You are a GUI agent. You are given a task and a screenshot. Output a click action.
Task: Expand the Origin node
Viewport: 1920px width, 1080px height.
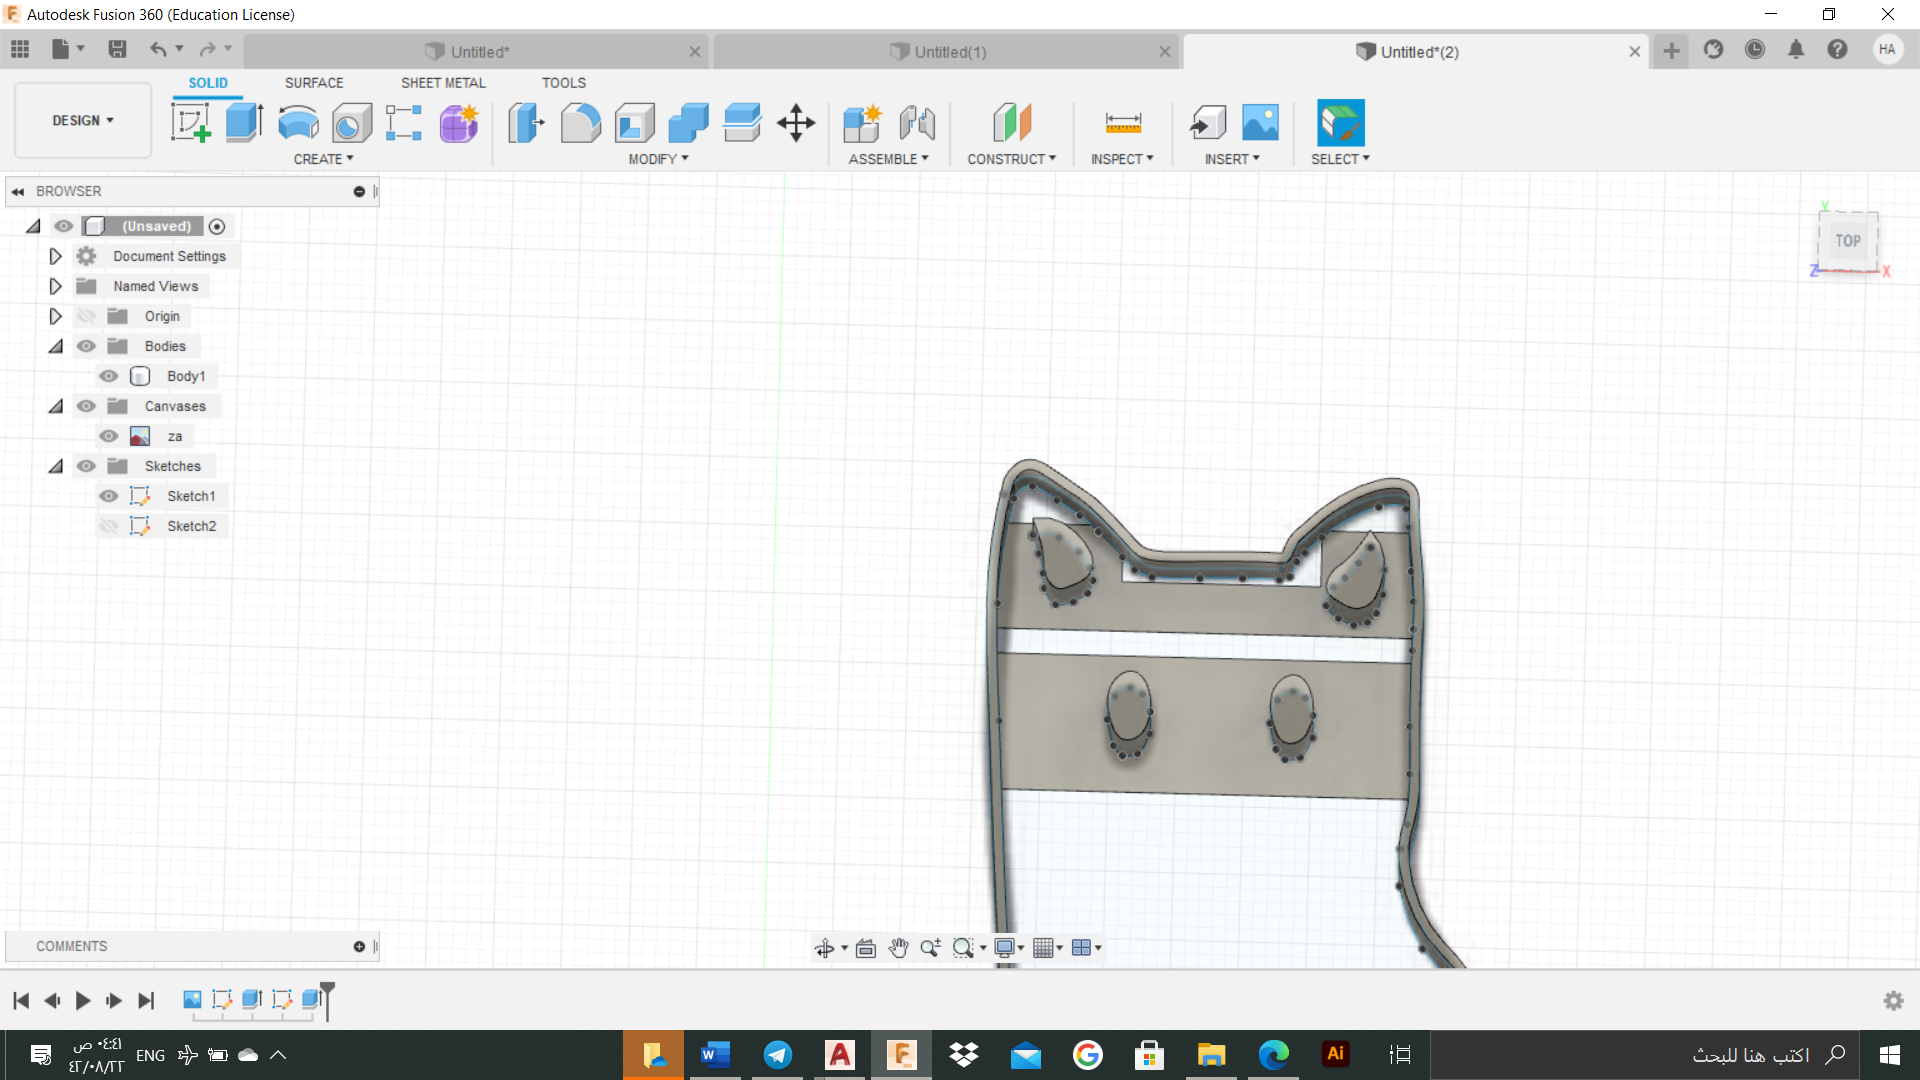pyautogui.click(x=55, y=316)
